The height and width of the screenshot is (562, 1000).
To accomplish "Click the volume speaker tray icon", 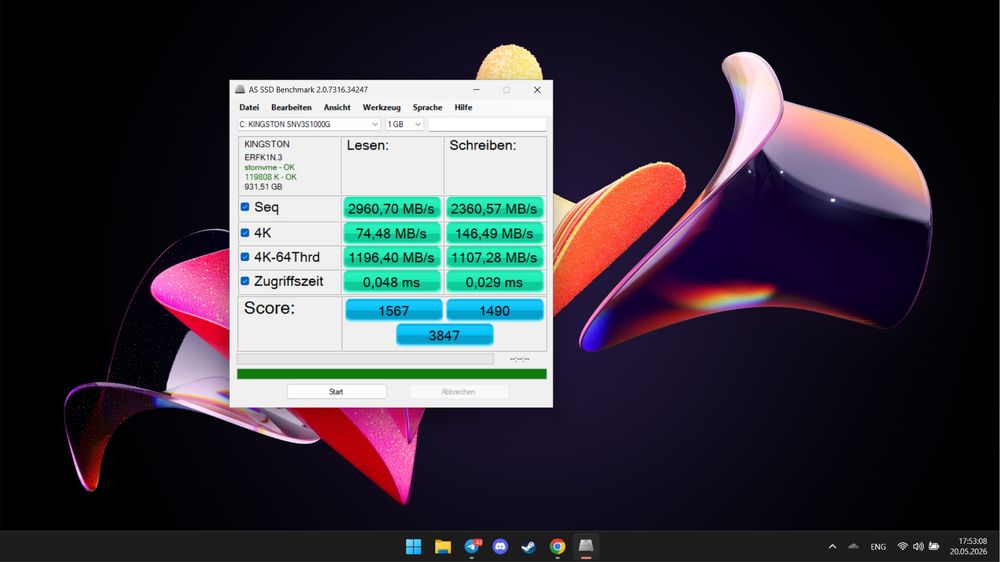I will tap(918, 546).
